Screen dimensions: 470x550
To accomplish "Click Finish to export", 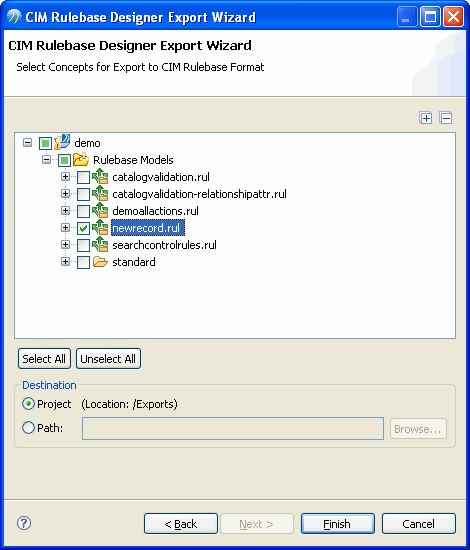I will [338, 524].
